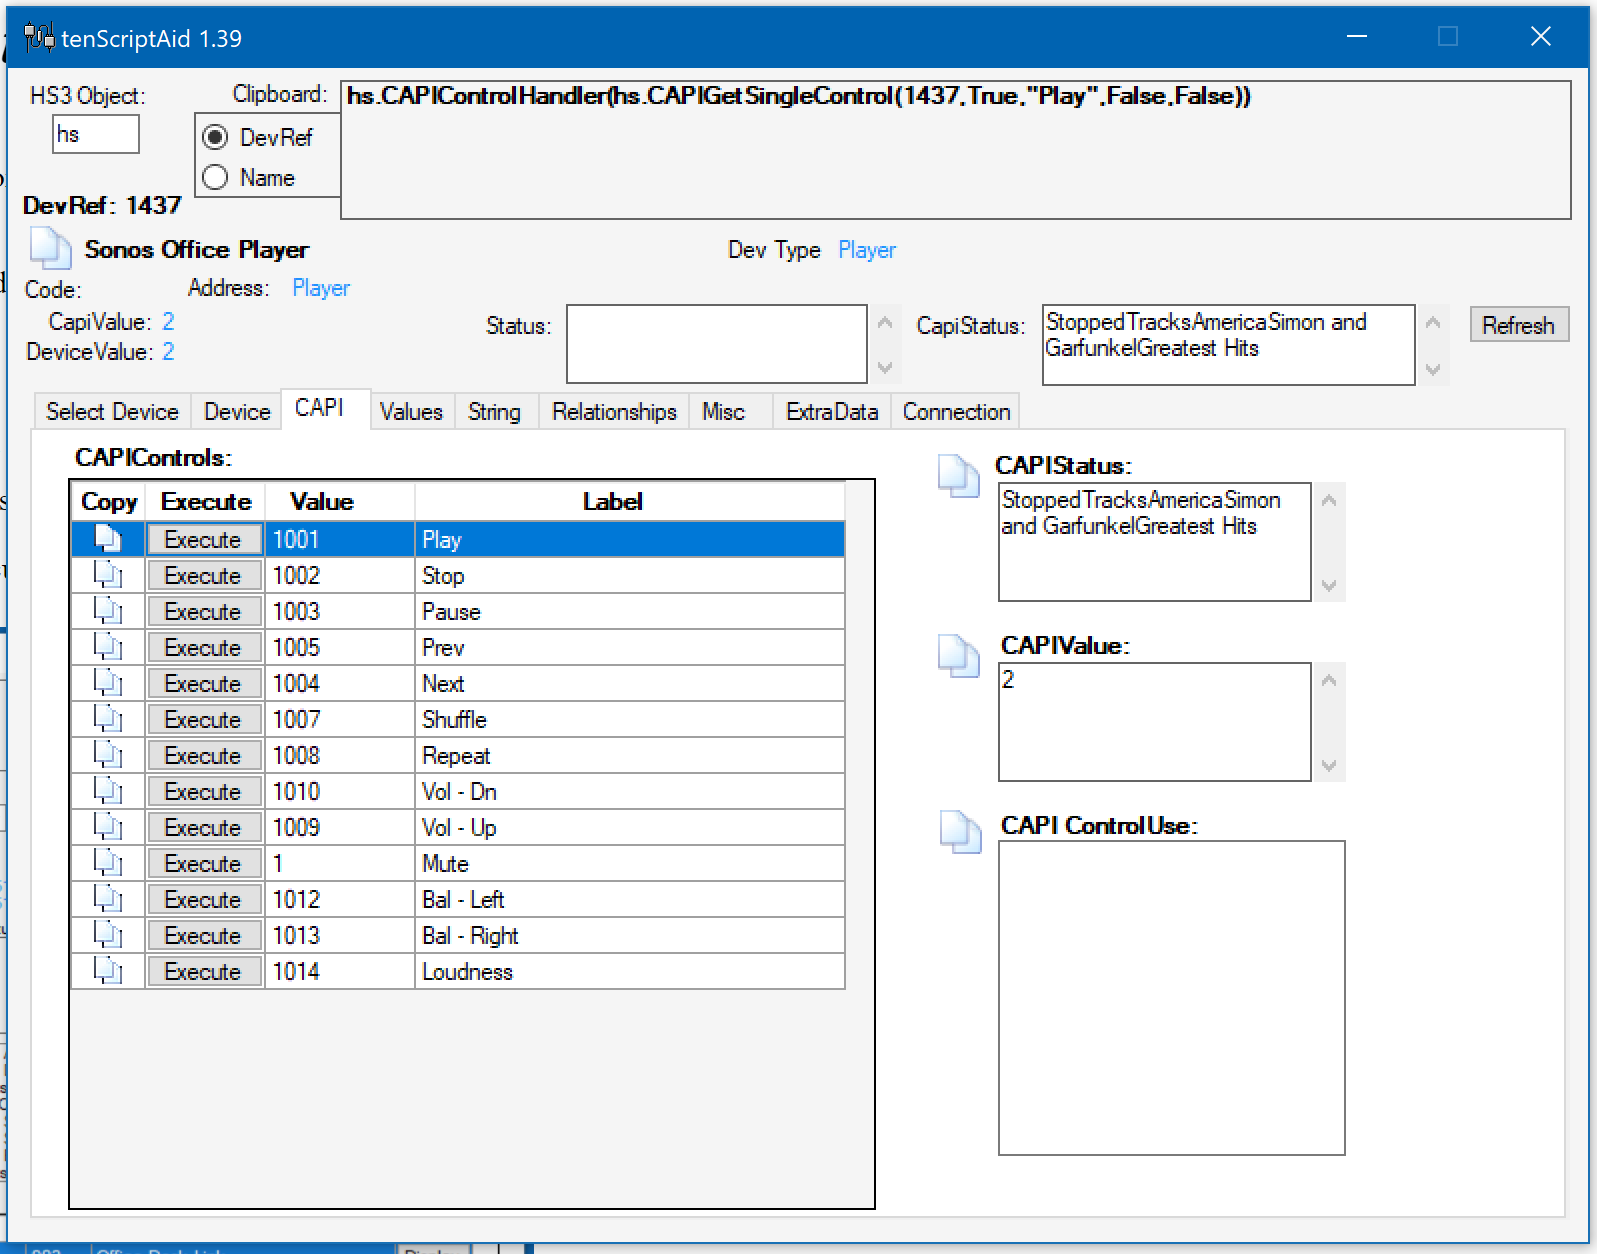Execute the Bal - Right control

(204, 936)
